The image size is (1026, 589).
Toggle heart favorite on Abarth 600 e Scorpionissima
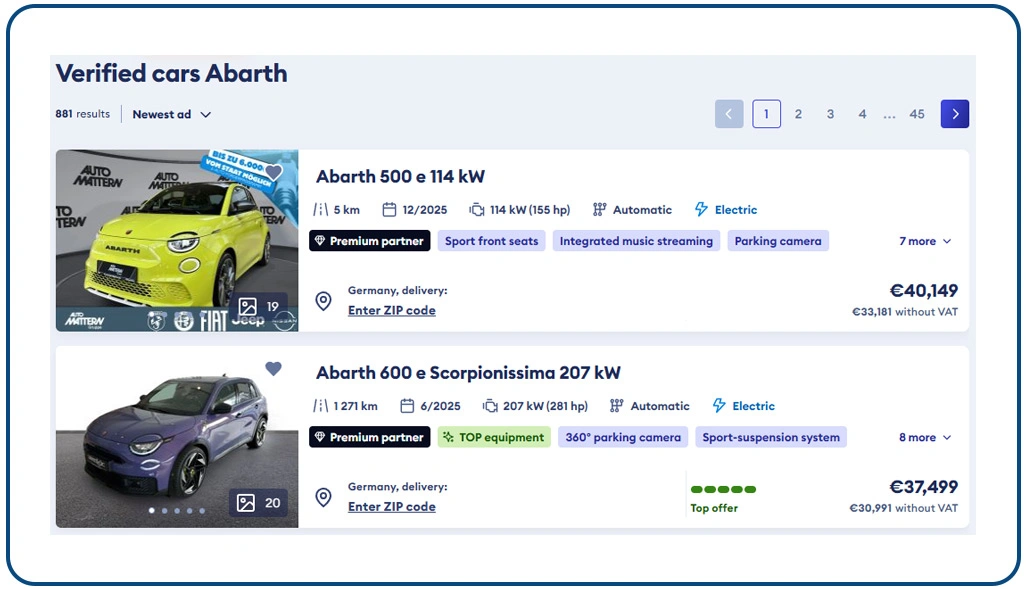point(274,368)
